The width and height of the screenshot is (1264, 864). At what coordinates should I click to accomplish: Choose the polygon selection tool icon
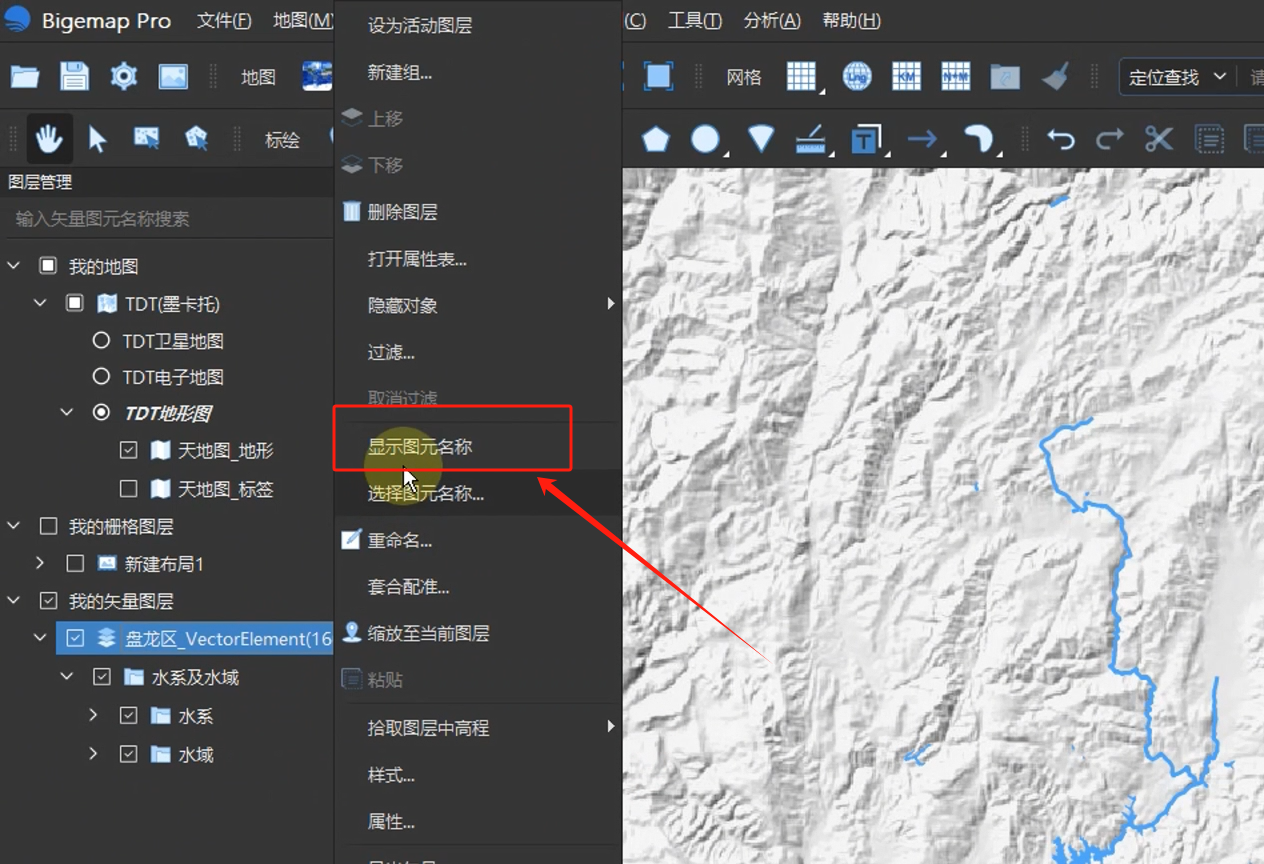tap(197, 139)
